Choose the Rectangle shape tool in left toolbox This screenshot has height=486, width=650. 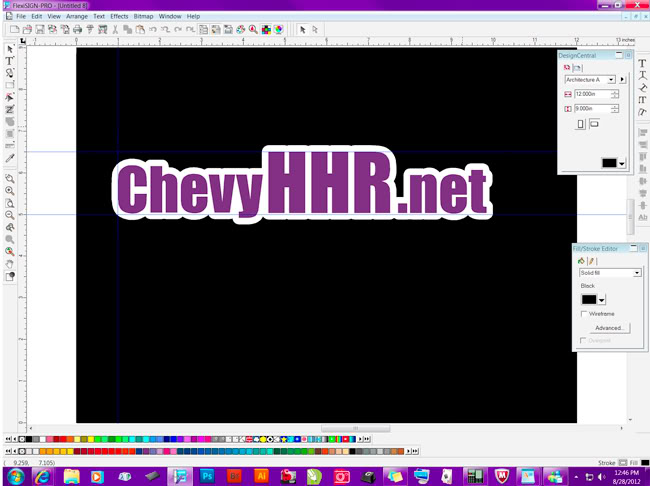click(x=10, y=85)
